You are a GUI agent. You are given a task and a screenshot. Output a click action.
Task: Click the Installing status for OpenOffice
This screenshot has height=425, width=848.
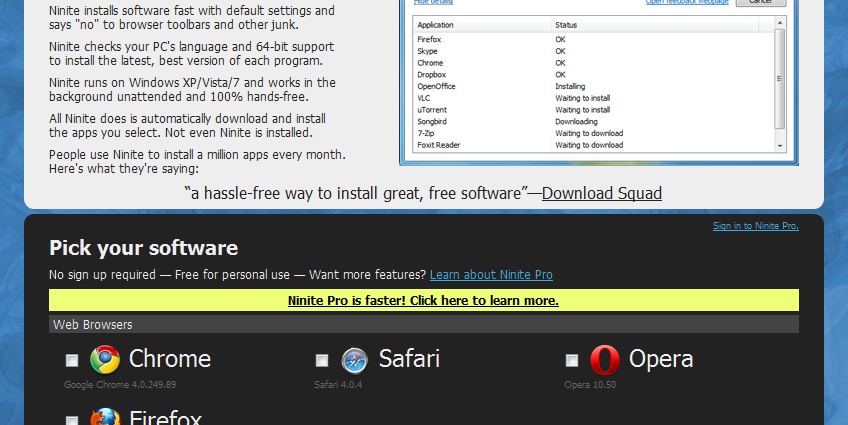click(x=570, y=87)
